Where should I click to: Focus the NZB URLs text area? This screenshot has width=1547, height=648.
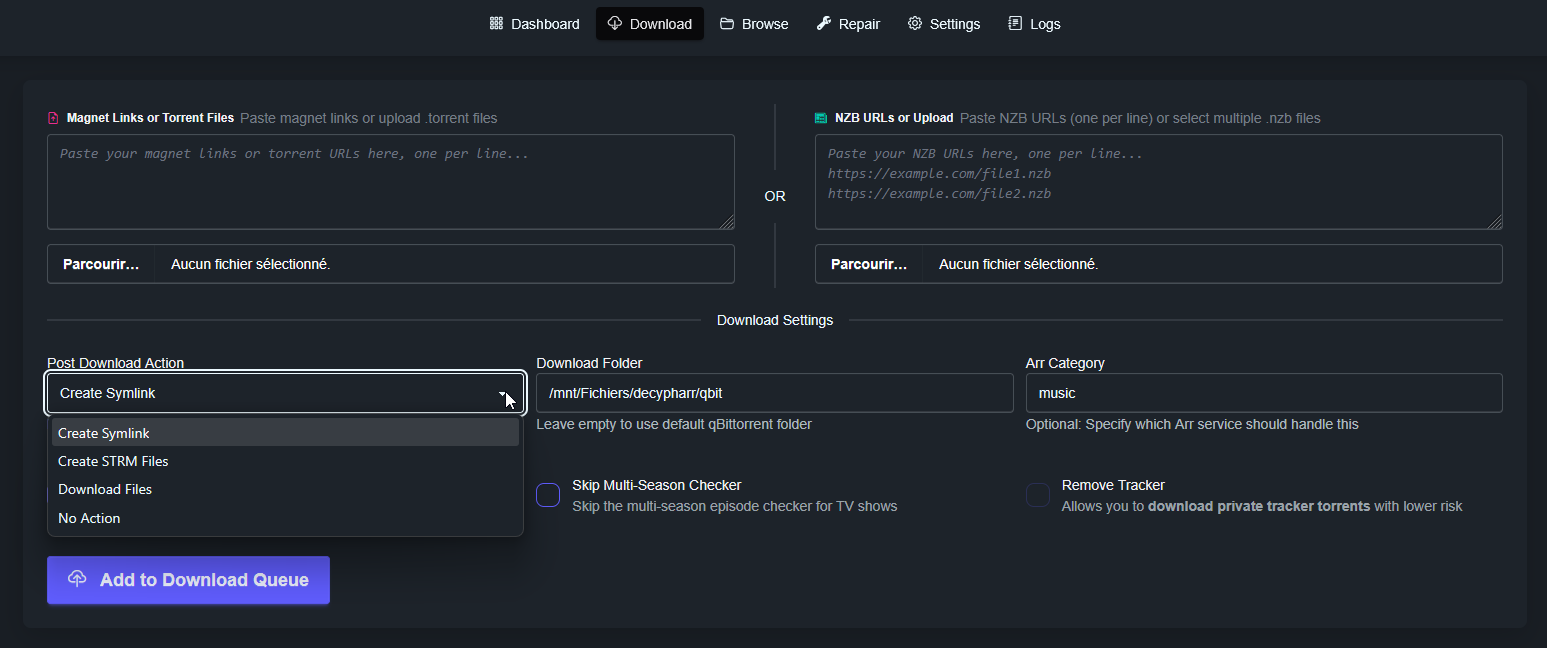coord(1157,182)
